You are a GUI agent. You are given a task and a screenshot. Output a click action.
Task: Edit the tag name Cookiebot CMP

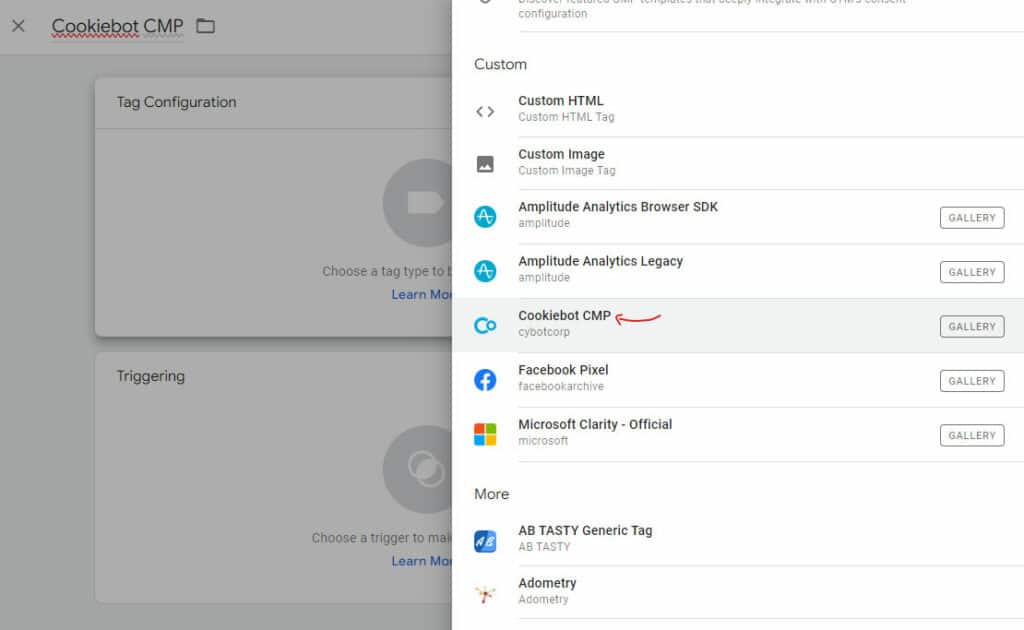point(118,26)
